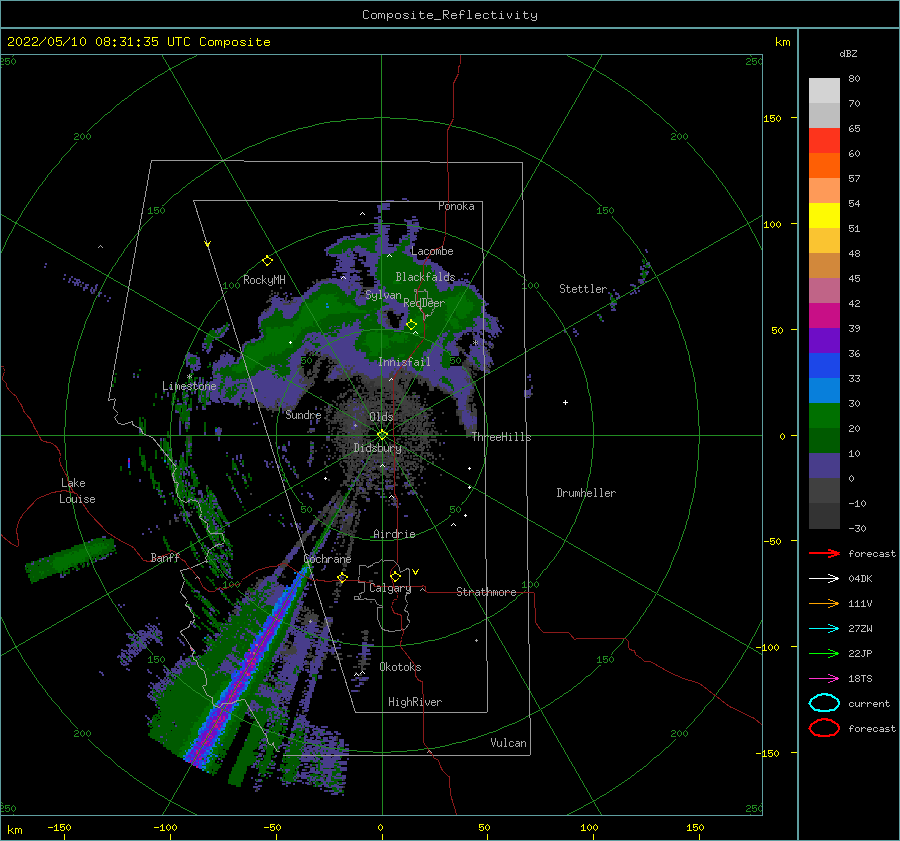Click the Limestone label

[x=189, y=386]
